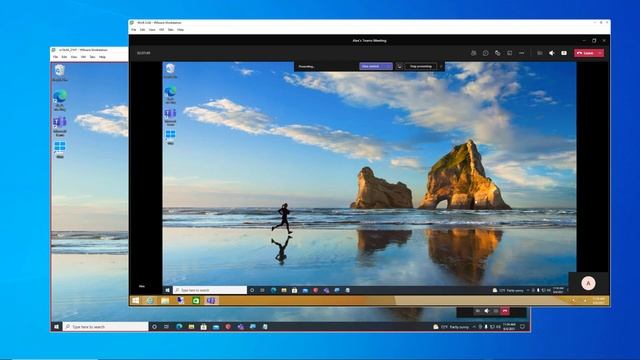Open Tabs menu in front VMware window
The height and width of the screenshot is (360, 640).
tap(171, 30)
